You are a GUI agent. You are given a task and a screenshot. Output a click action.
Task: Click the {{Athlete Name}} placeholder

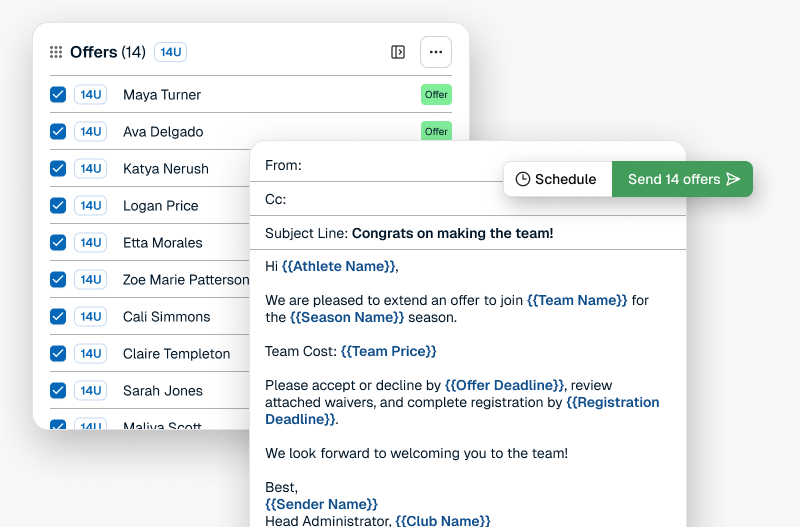click(x=338, y=266)
